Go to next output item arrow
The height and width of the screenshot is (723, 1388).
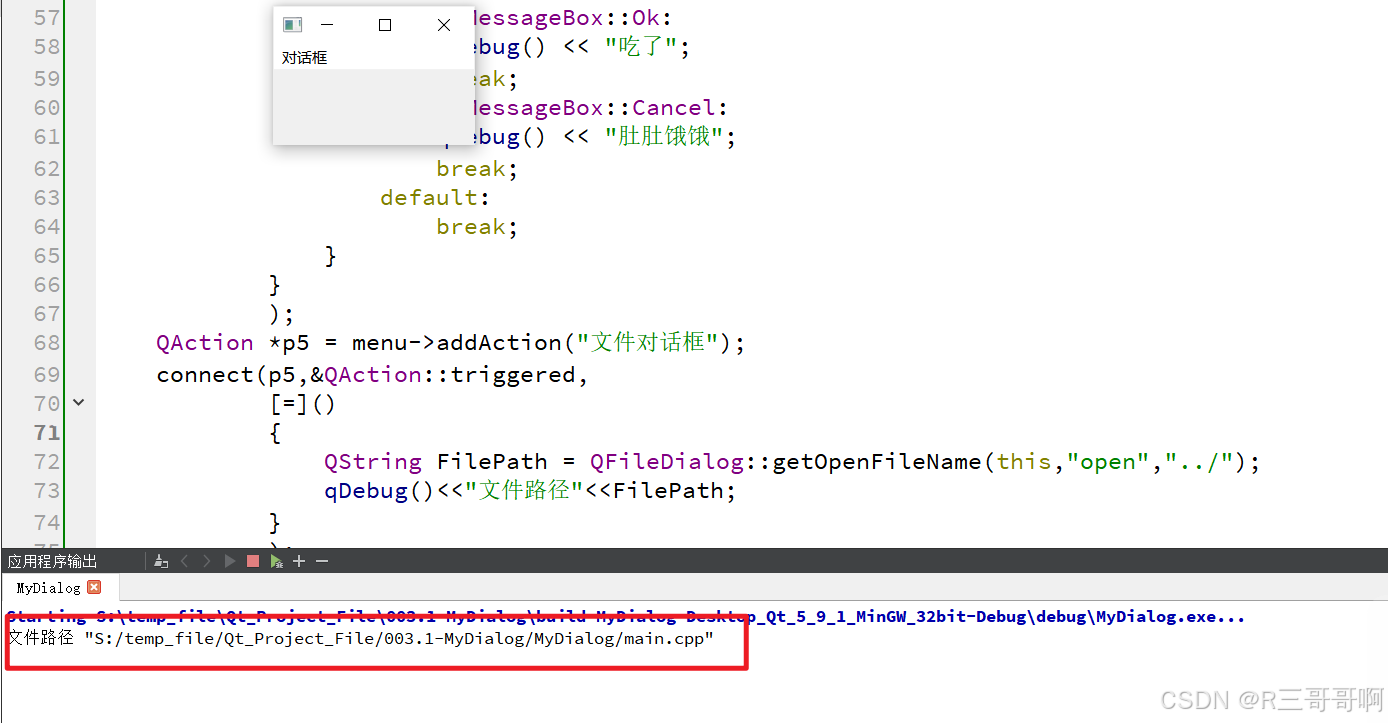point(207,562)
